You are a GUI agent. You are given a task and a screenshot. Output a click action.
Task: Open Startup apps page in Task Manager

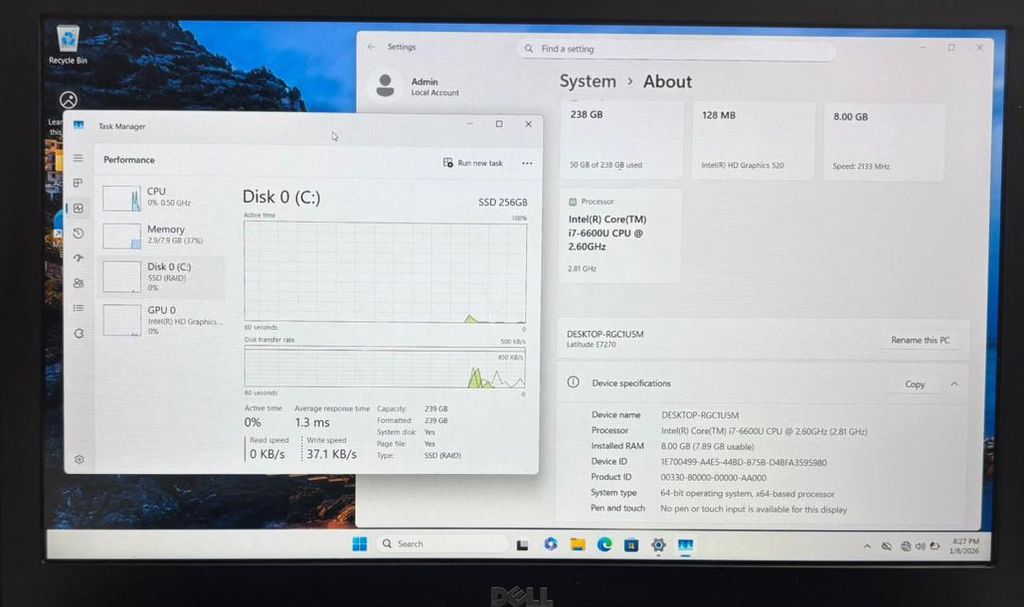pyautogui.click(x=78, y=258)
